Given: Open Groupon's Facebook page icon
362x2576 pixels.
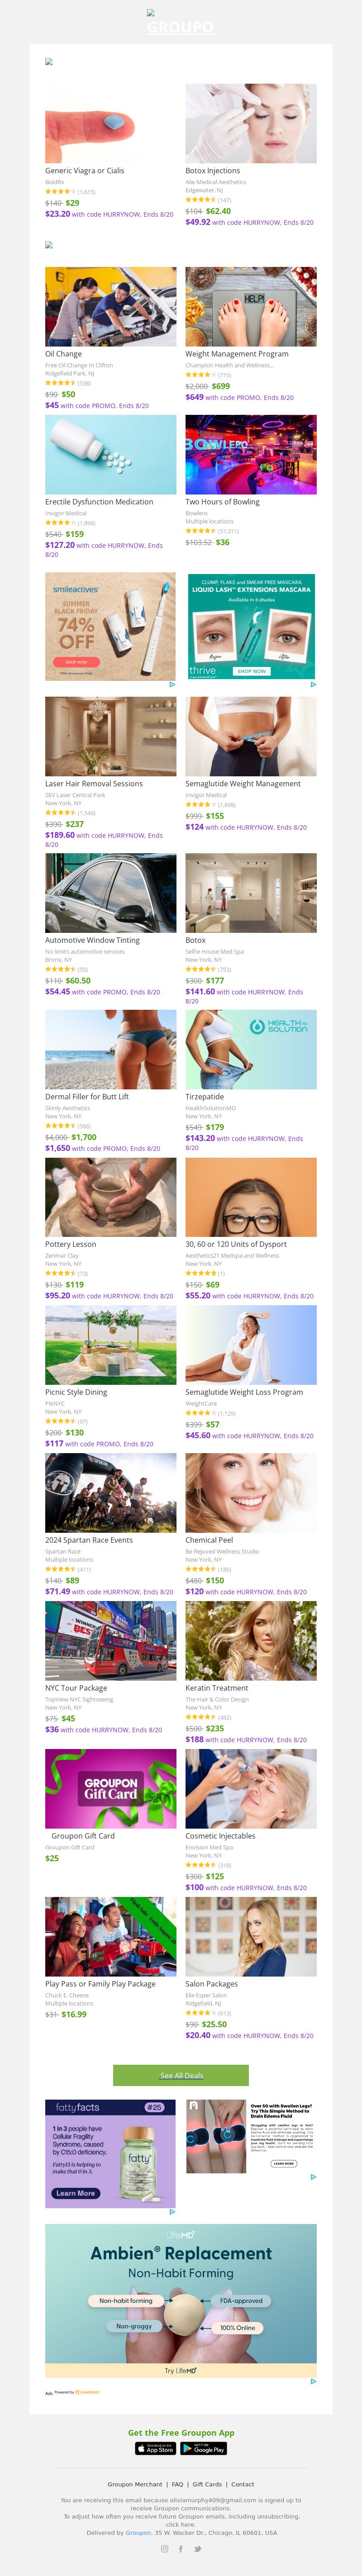Looking at the screenshot, I should (181, 2548).
